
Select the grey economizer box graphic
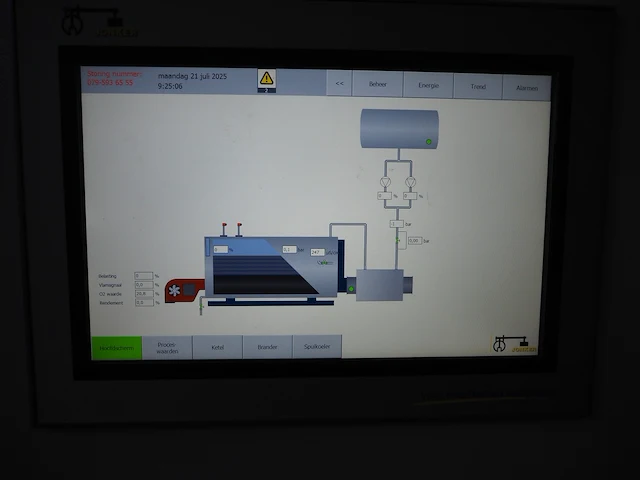pos(380,285)
